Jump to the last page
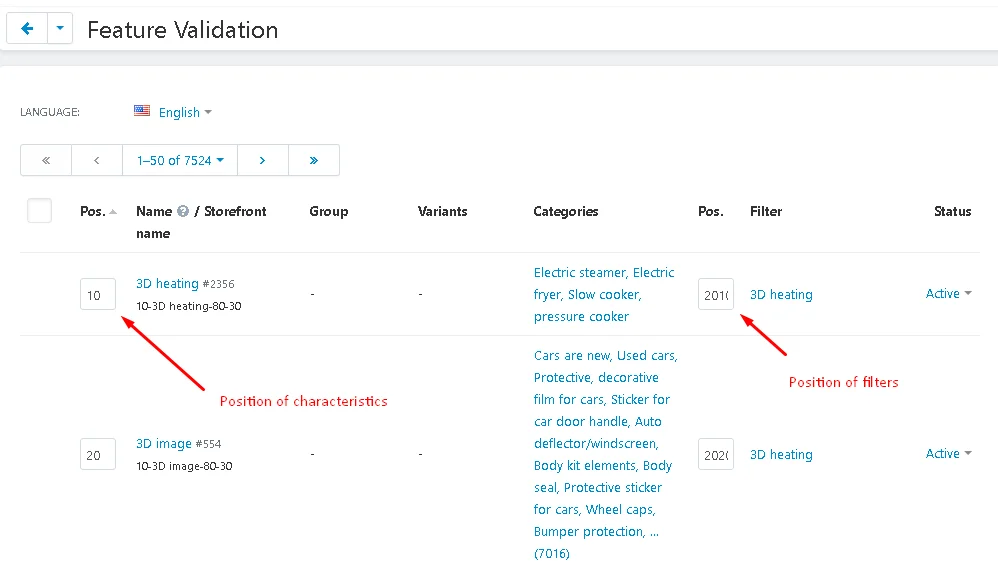Screen dimensions: 998x570 (314, 160)
